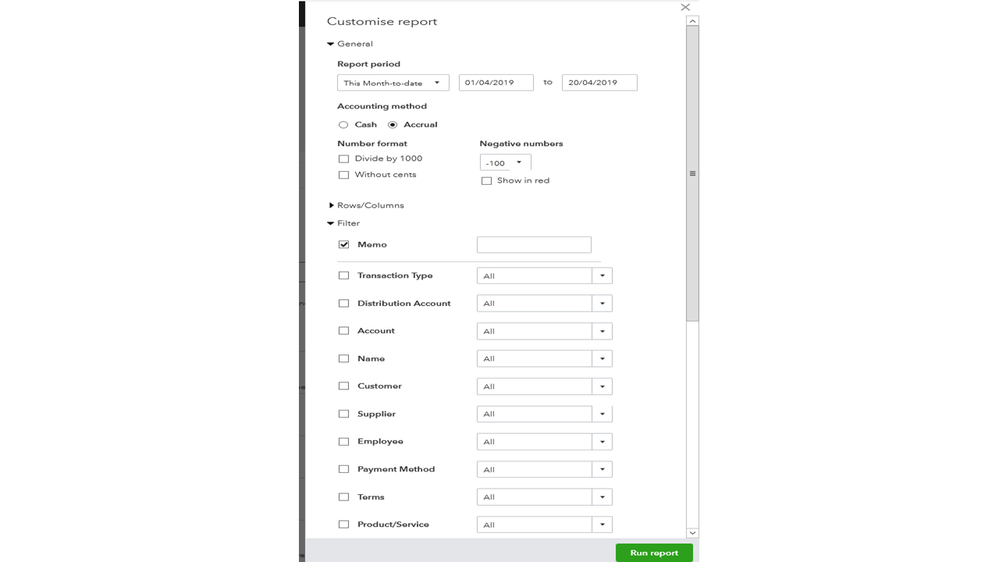Select the Cash accounting method
The image size is (999, 562).
click(x=343, y=125)
